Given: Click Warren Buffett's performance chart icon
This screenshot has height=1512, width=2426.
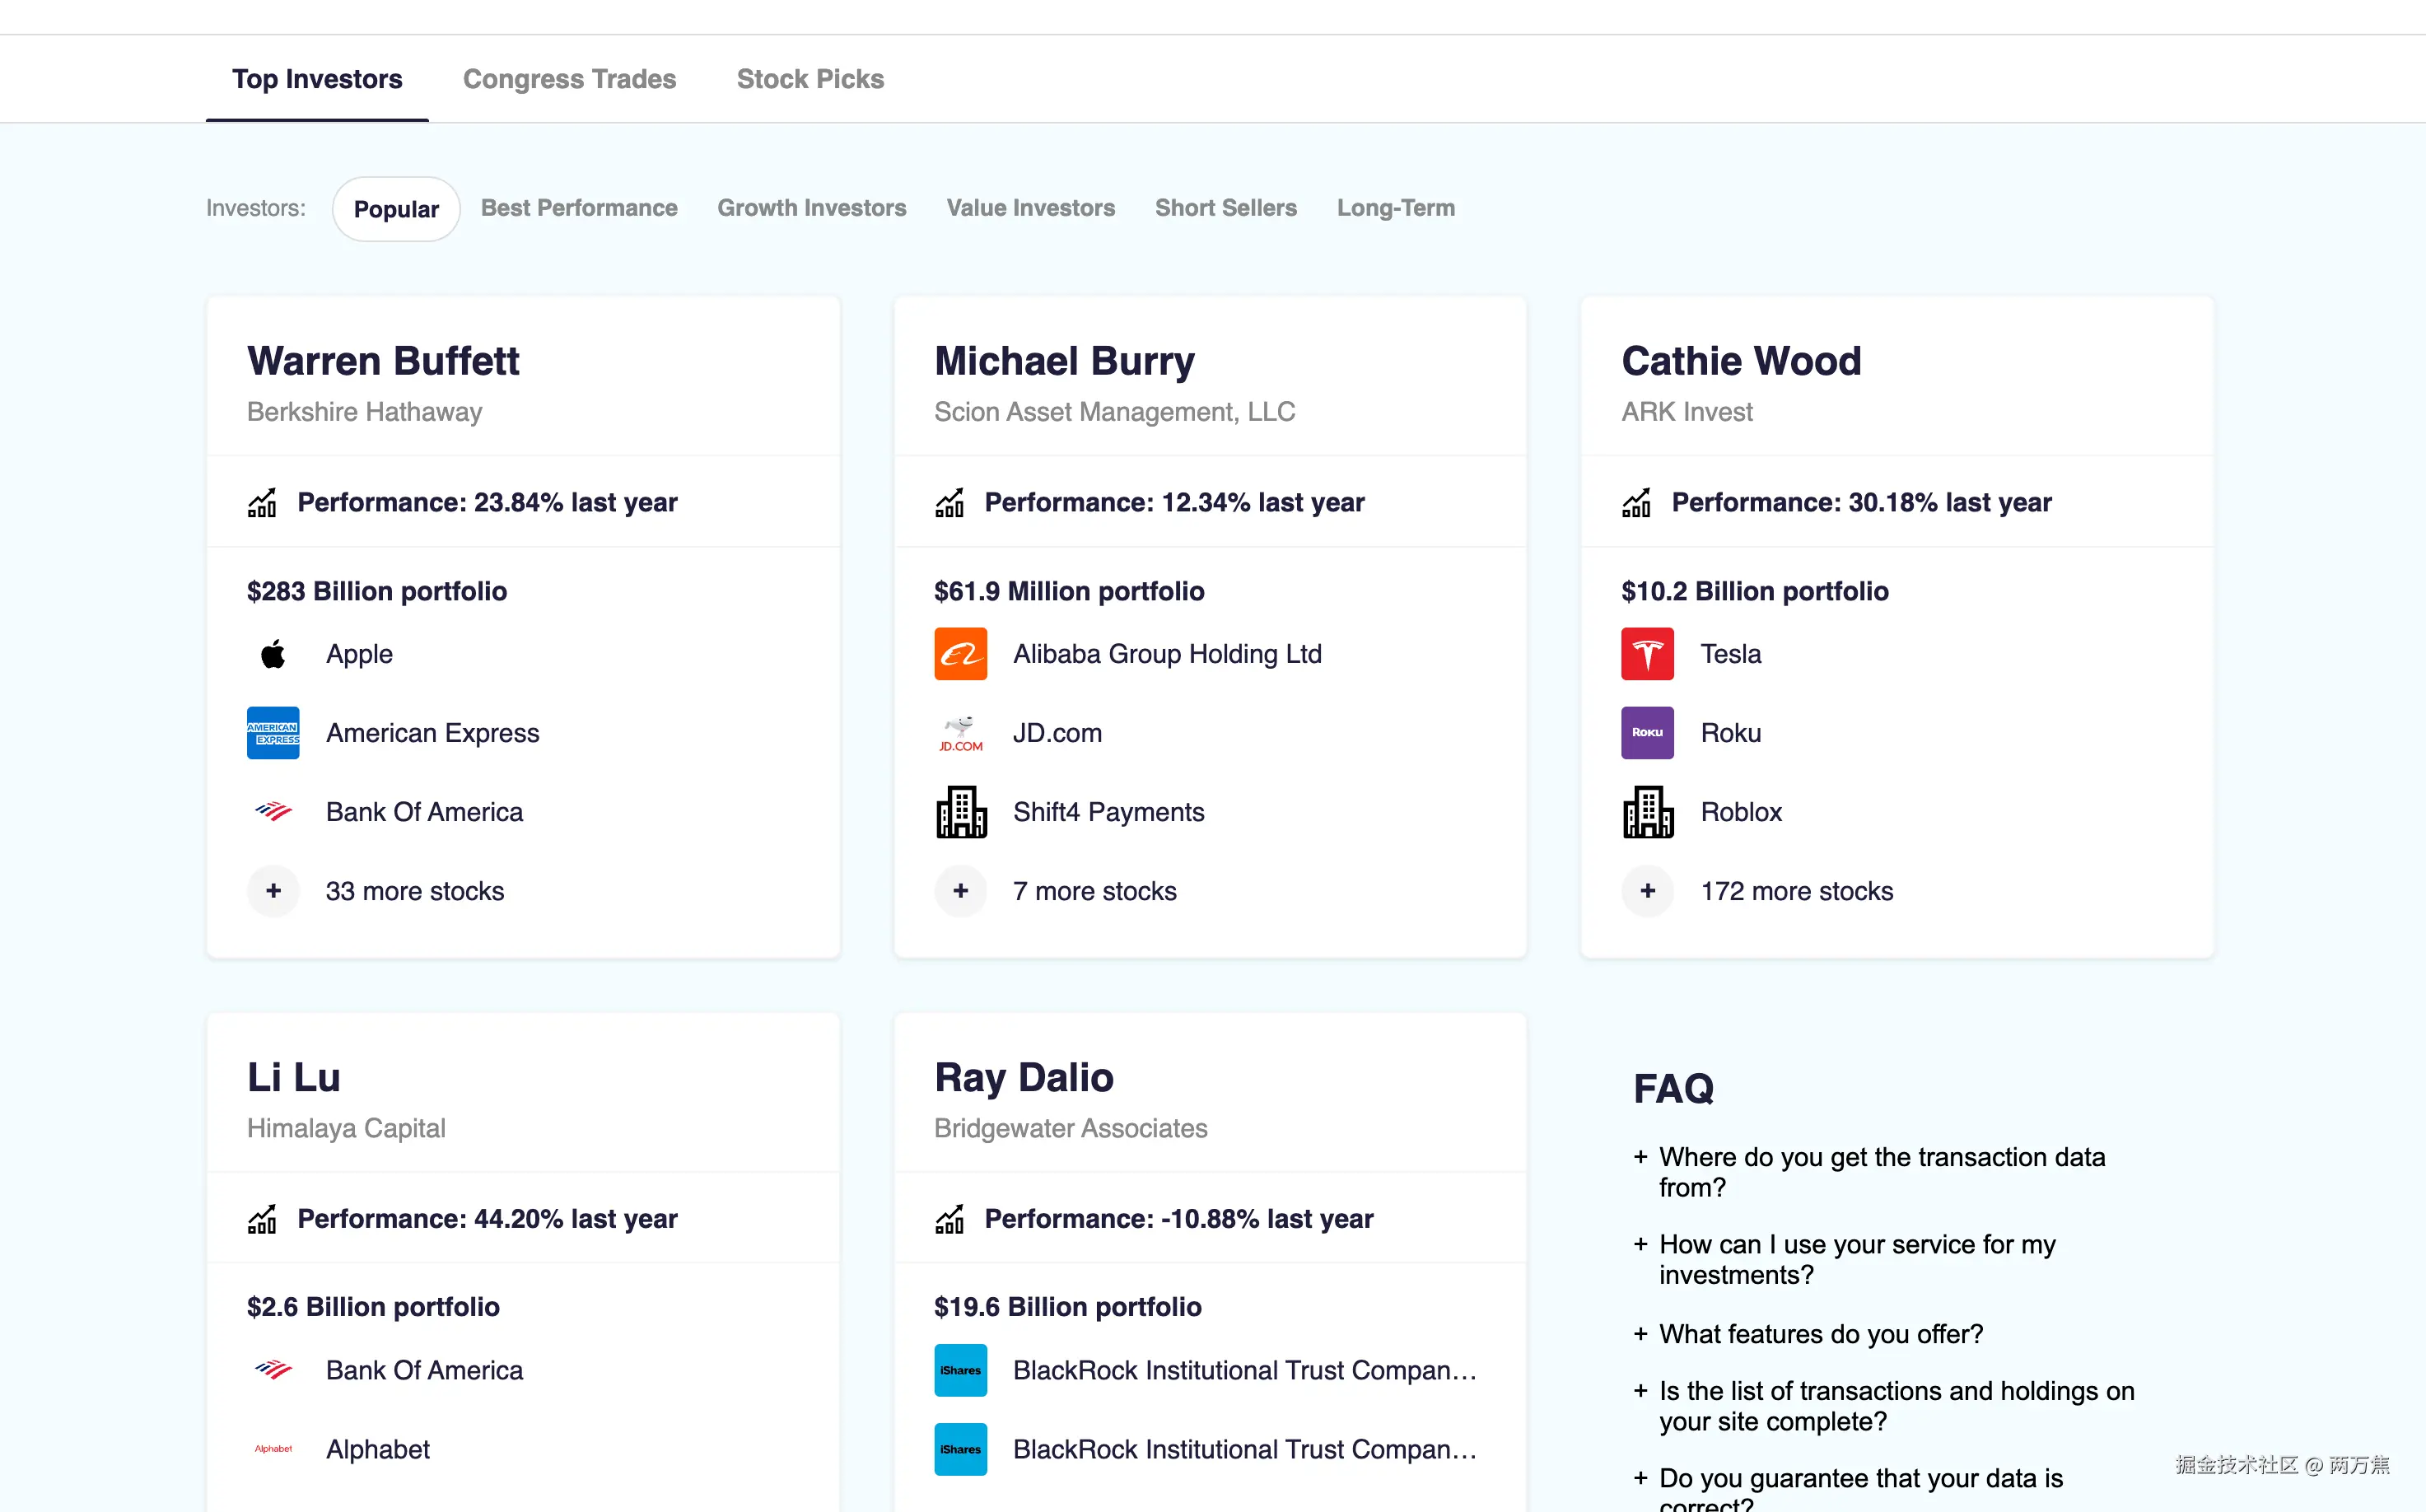Looking at the screenshot, I should point(262,503).
